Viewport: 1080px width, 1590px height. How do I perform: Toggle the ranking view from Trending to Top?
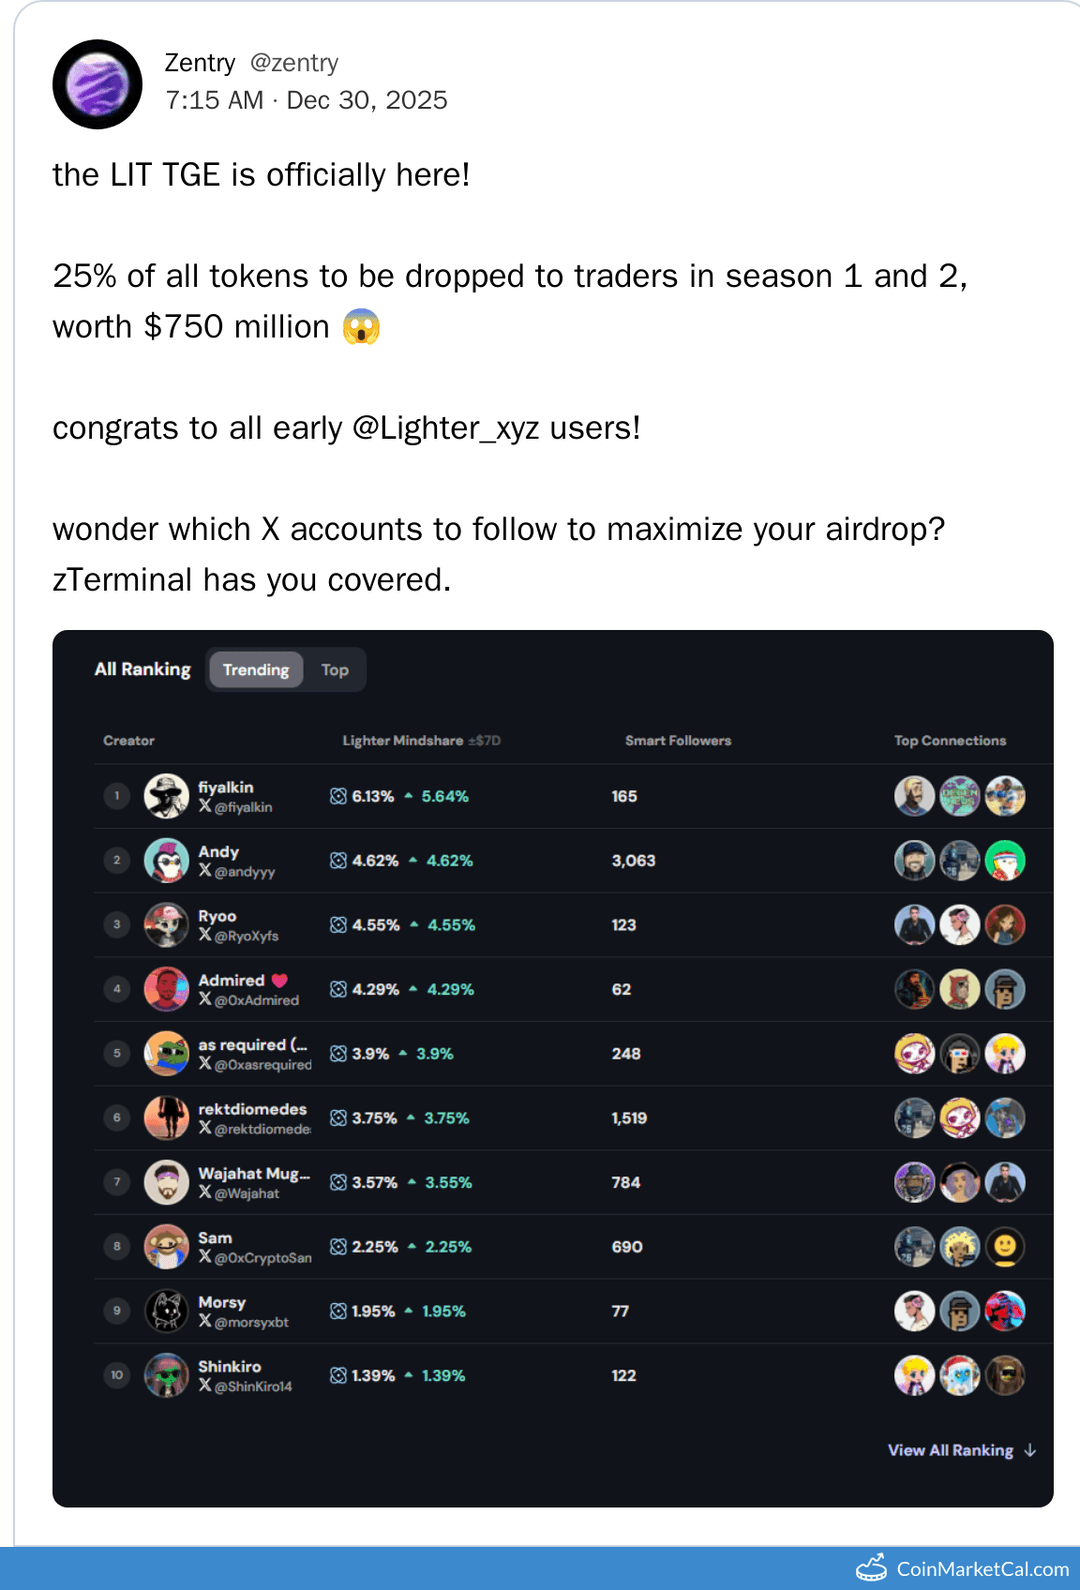click(335, 669)
